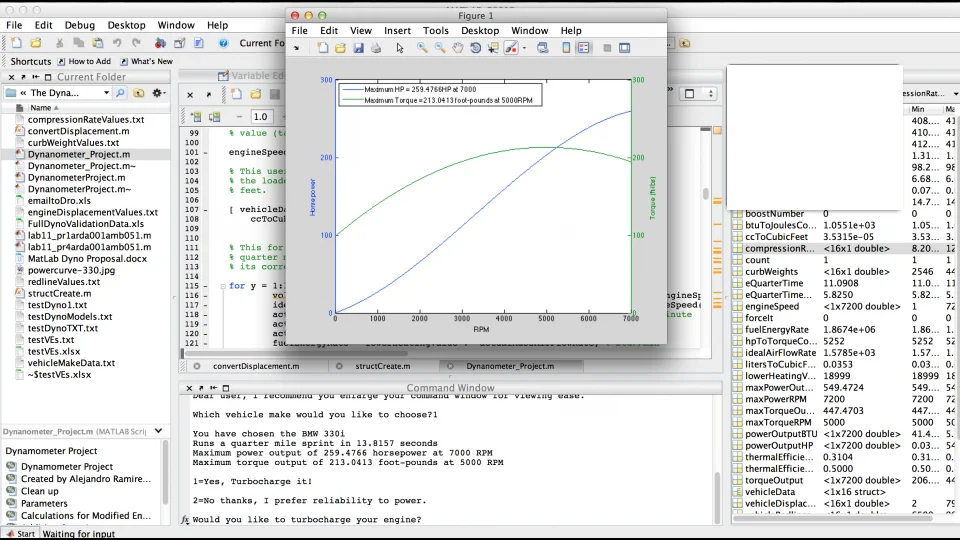Open the Debug menu in MATLAB window
The width and height of the screenshot is (960, 540).
click(80, 25)
